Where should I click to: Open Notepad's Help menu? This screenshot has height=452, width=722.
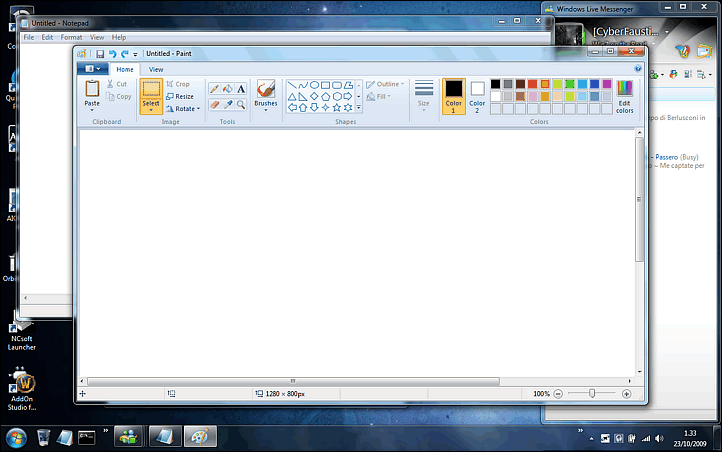pos(119,37)
